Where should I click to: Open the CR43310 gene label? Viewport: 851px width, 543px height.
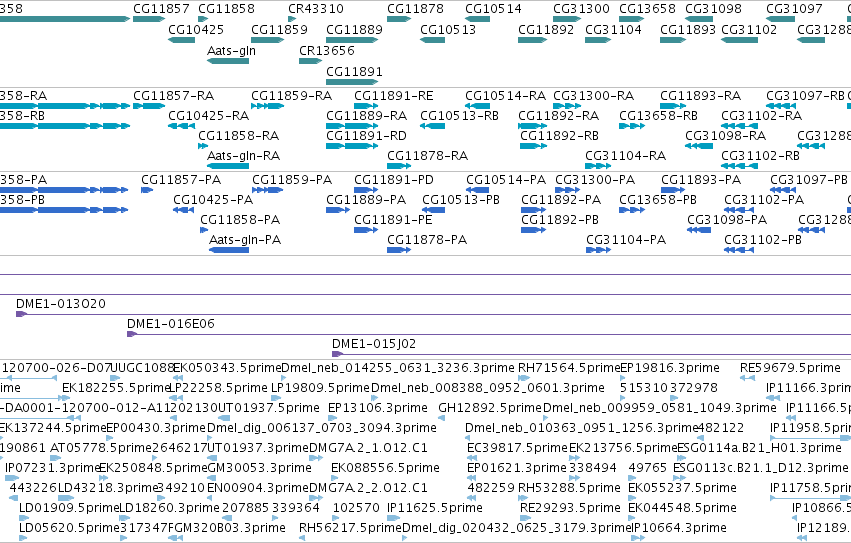pyautogui.click(x=316, y=9)
